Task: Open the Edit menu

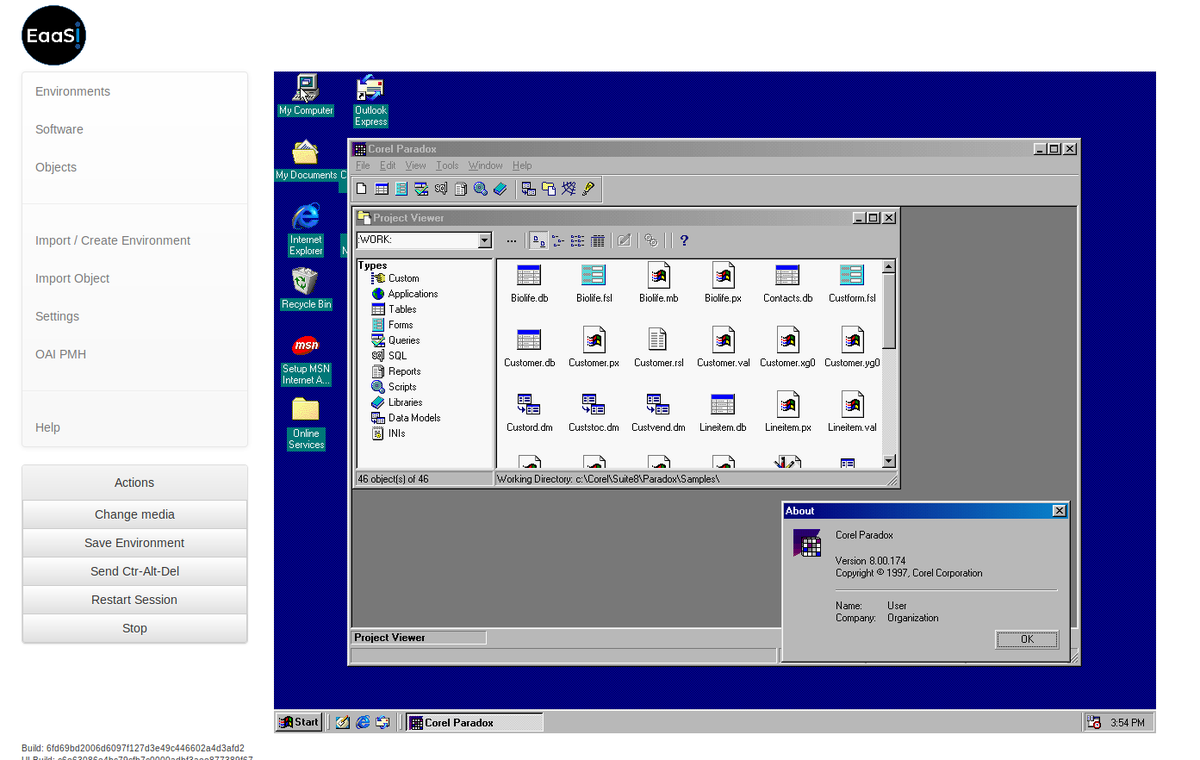Action: [387, 166]
